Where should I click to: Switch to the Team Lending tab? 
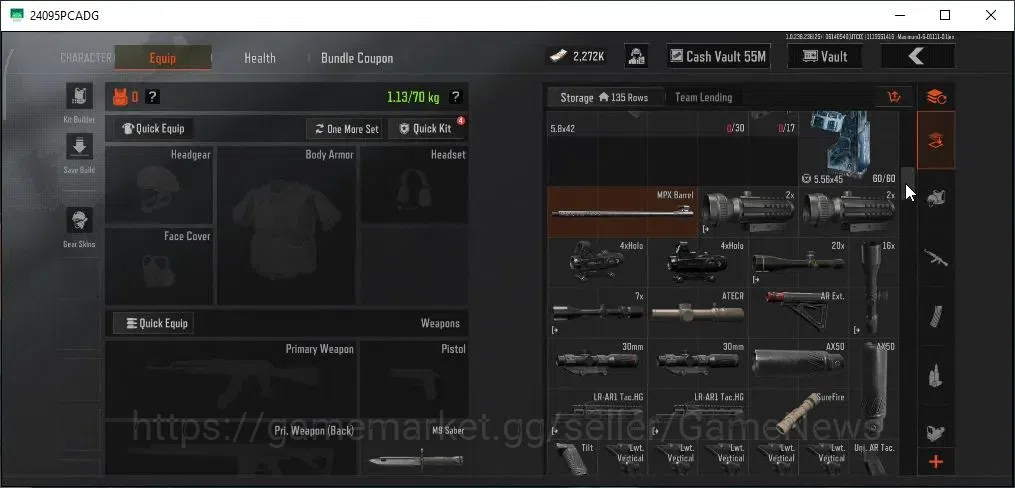pyautogui.click(x=704, y=97)
